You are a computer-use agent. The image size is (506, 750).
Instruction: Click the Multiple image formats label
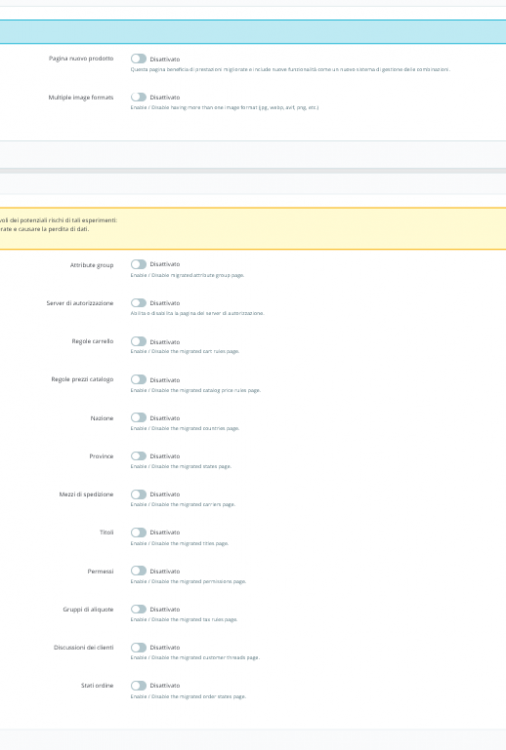tap(81, 98)
